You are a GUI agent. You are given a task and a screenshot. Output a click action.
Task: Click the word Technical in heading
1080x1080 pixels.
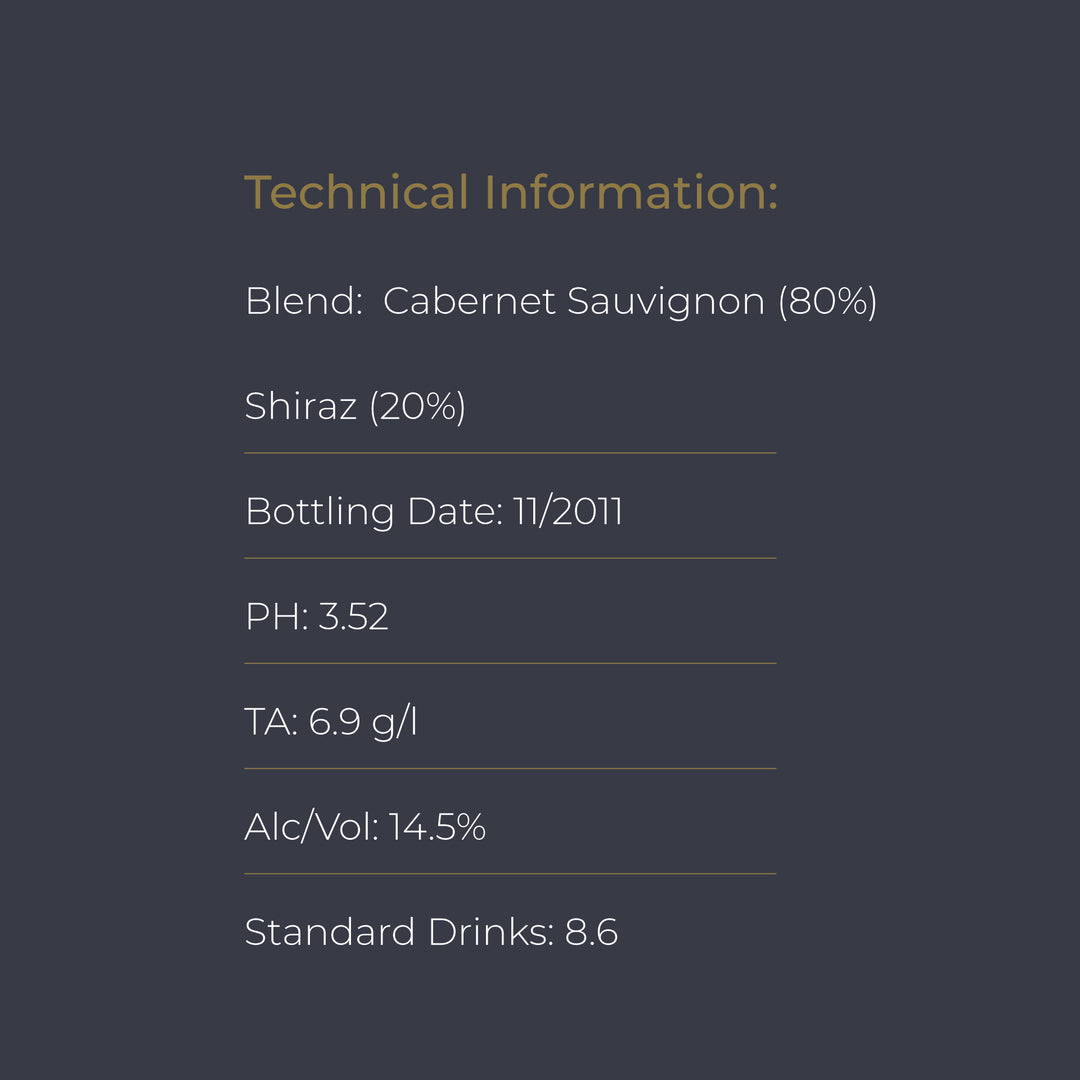pos(357,193)
